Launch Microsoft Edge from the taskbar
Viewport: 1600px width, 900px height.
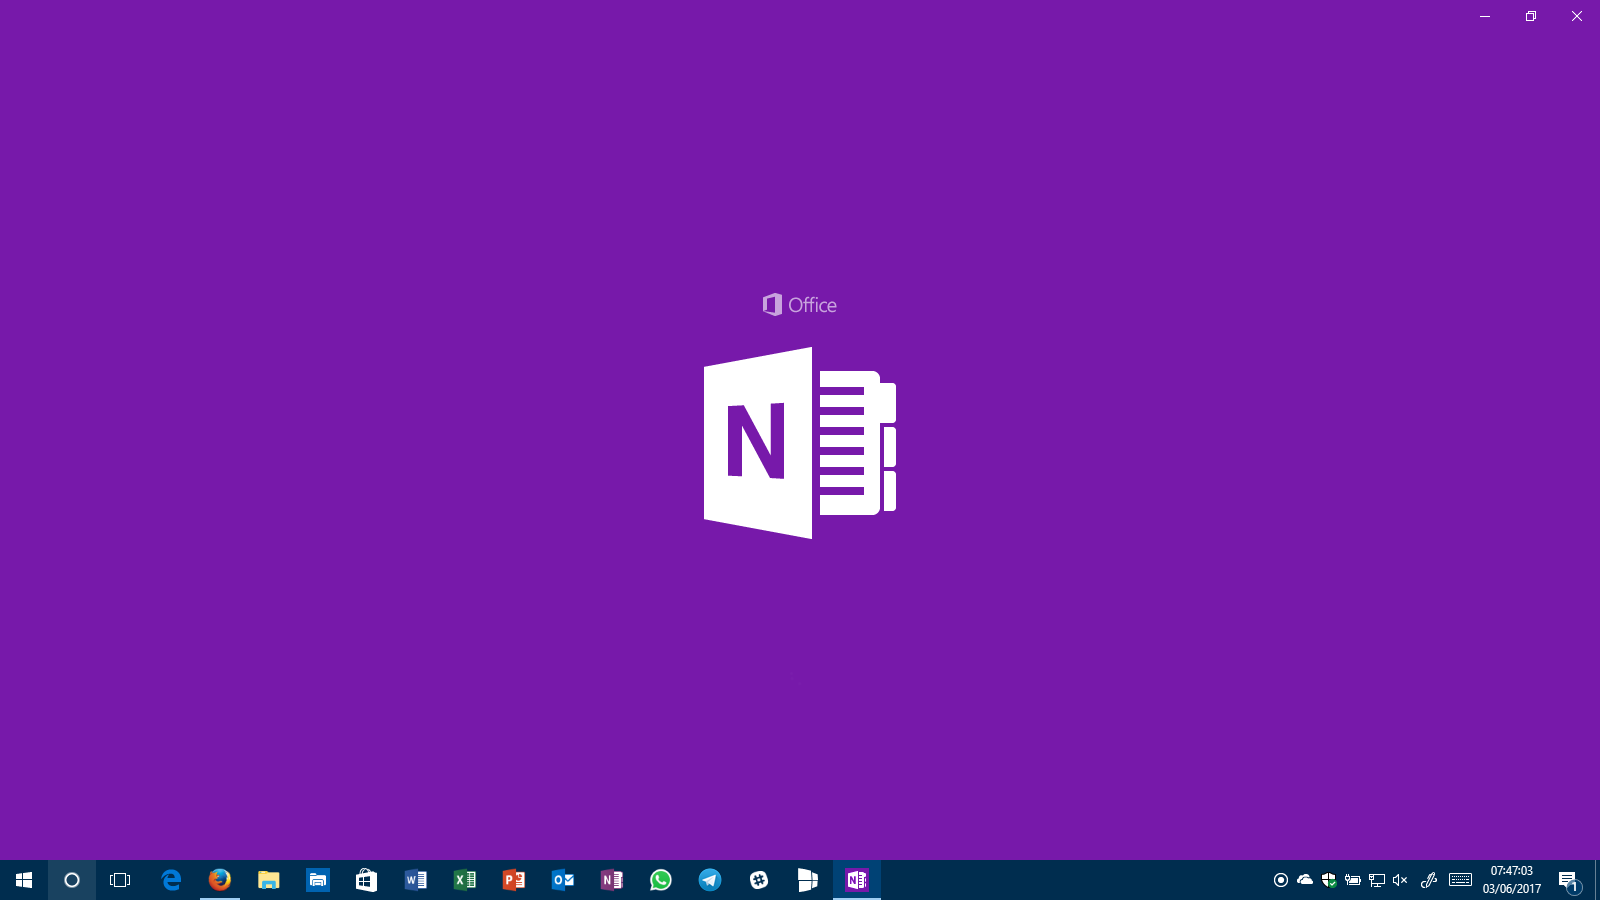click(x=171, y=880)
